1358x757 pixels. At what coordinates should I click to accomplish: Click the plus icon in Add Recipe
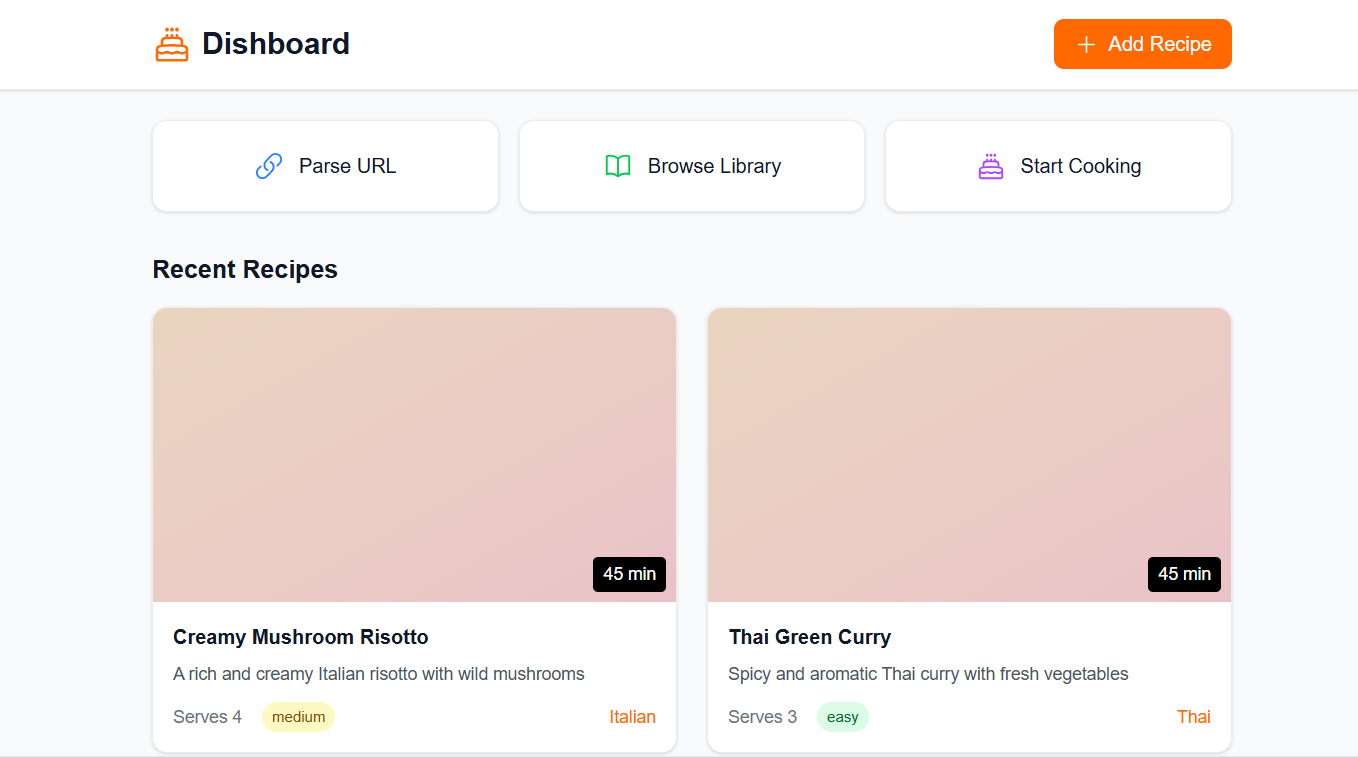[1086, 45]
